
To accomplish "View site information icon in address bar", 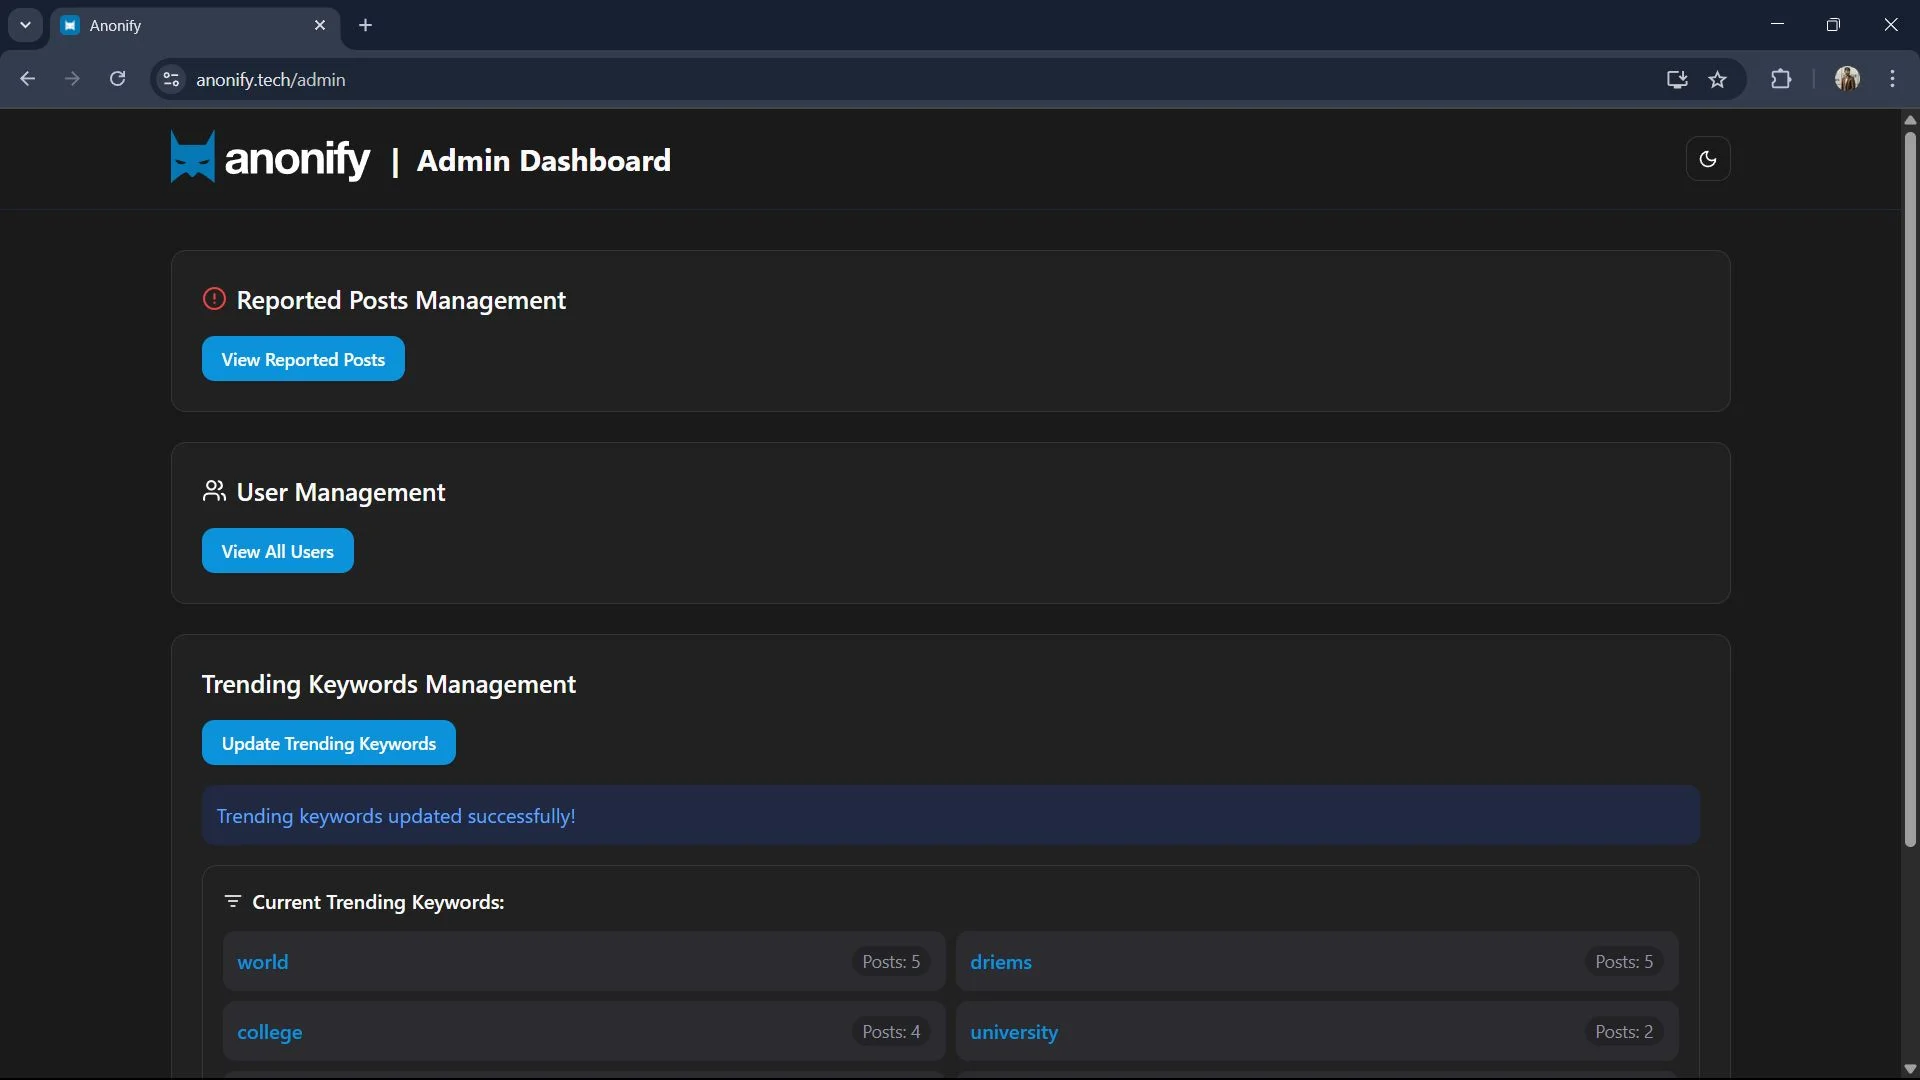I will point(171,79).
